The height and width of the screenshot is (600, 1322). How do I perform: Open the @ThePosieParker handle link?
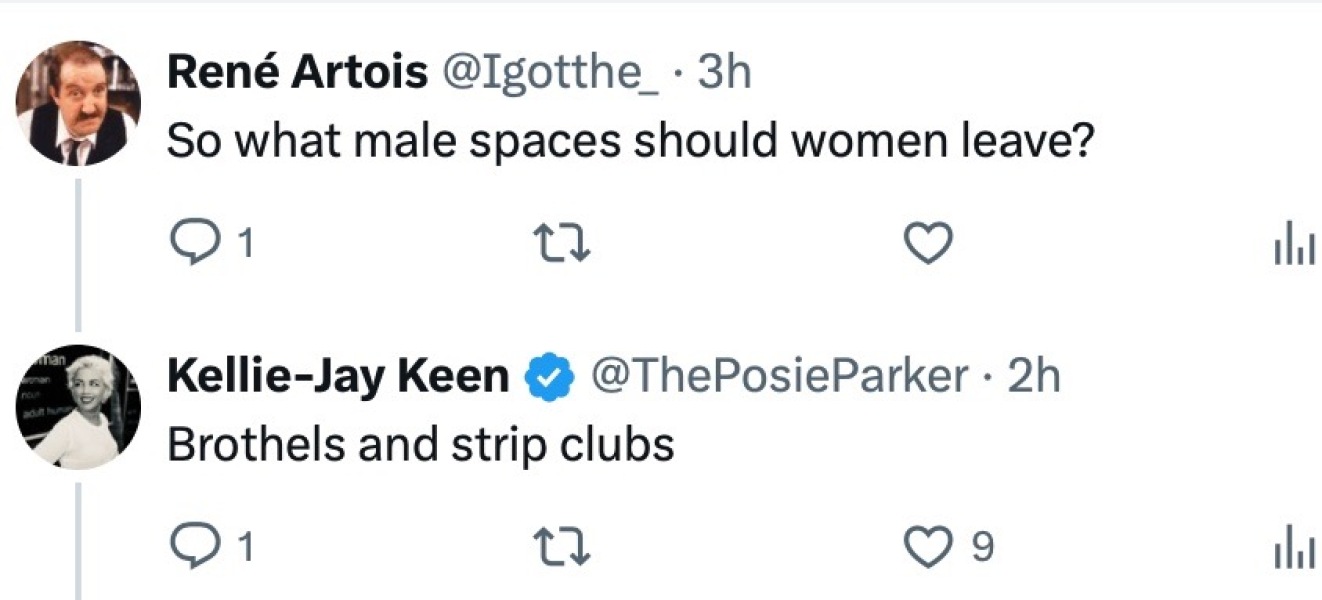point(781,377)
